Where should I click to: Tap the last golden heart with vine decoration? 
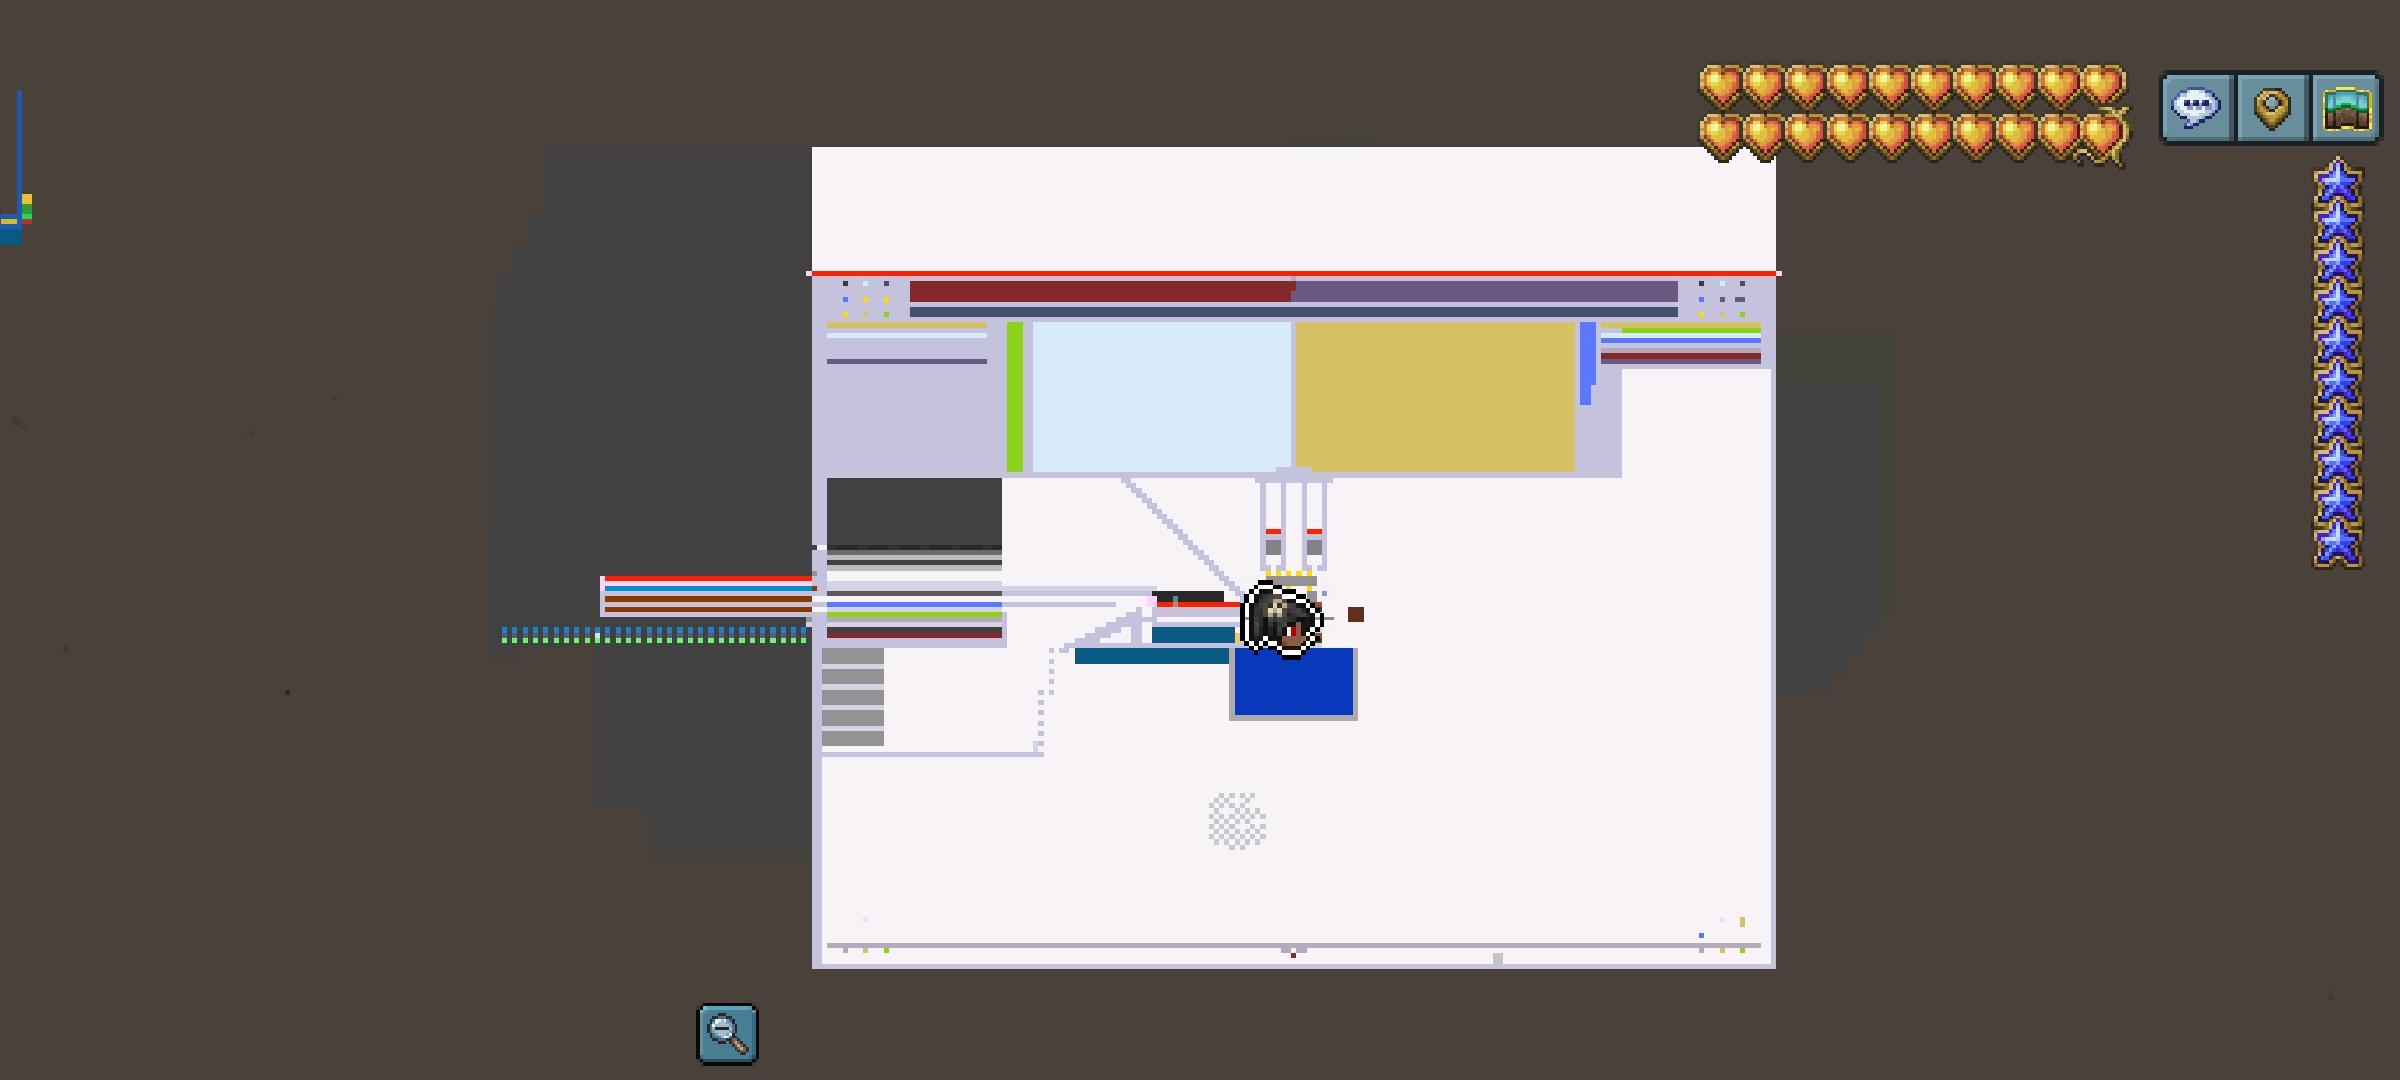coord(2102,137)
